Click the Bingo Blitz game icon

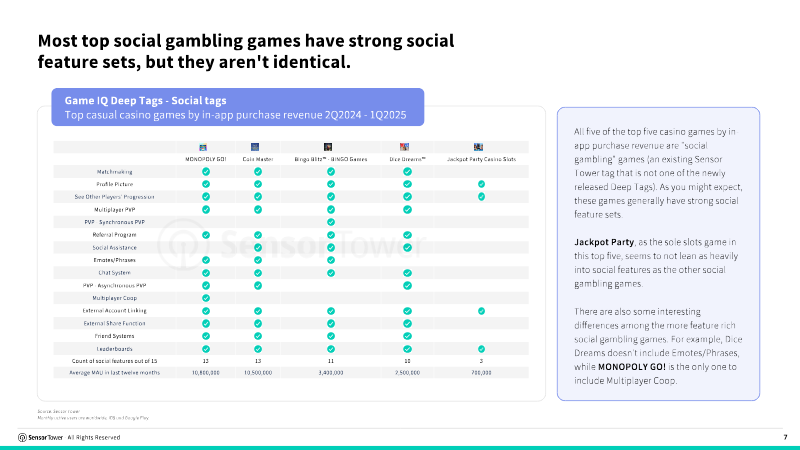[330, 146]
